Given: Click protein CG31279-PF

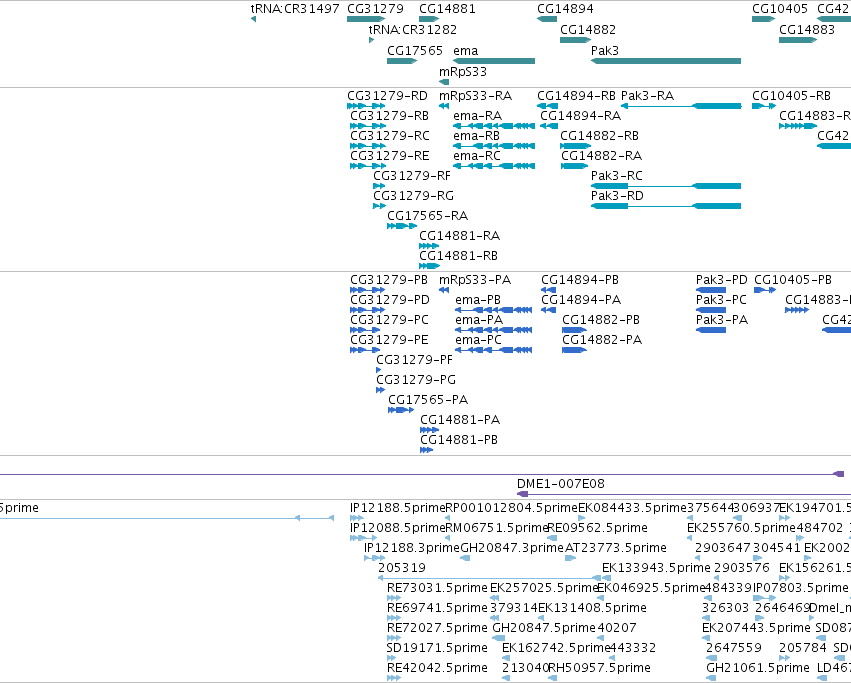Looking at the screenshot, I should 379,370.
